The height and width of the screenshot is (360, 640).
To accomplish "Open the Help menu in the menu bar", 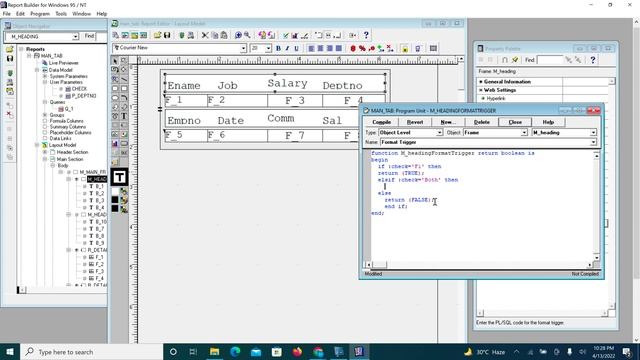I will pos(102,13).
